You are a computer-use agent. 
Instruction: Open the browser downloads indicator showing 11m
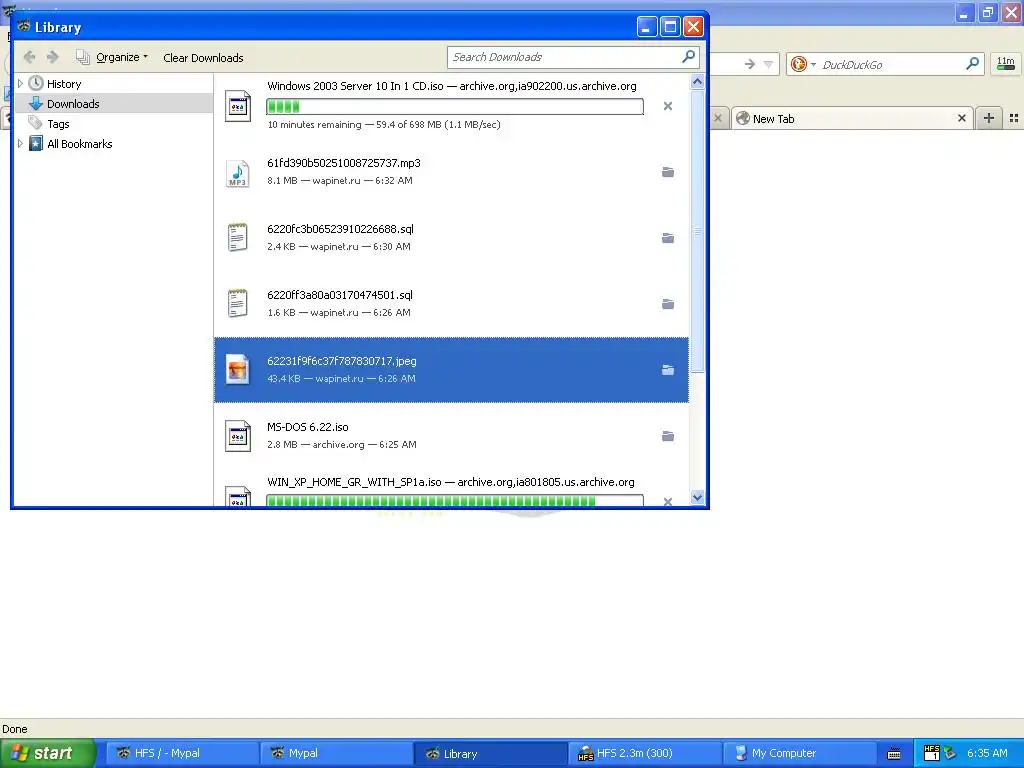1006,64
